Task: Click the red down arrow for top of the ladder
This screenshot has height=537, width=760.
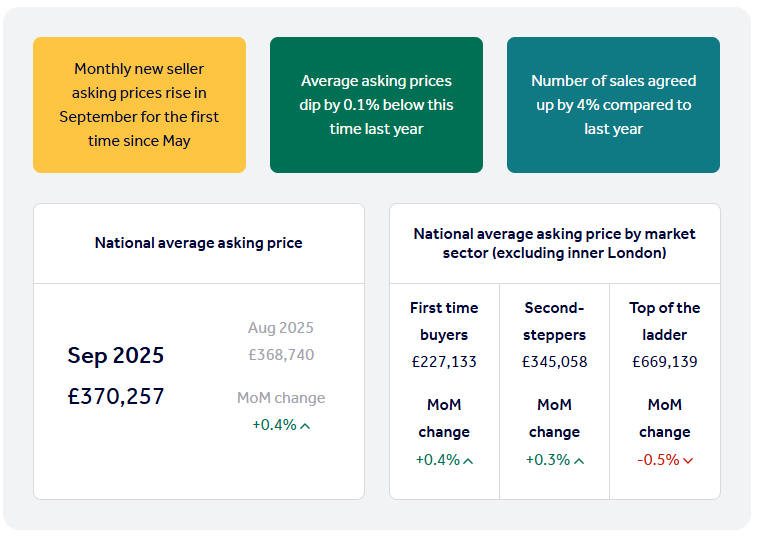Action: pos(688,461)
